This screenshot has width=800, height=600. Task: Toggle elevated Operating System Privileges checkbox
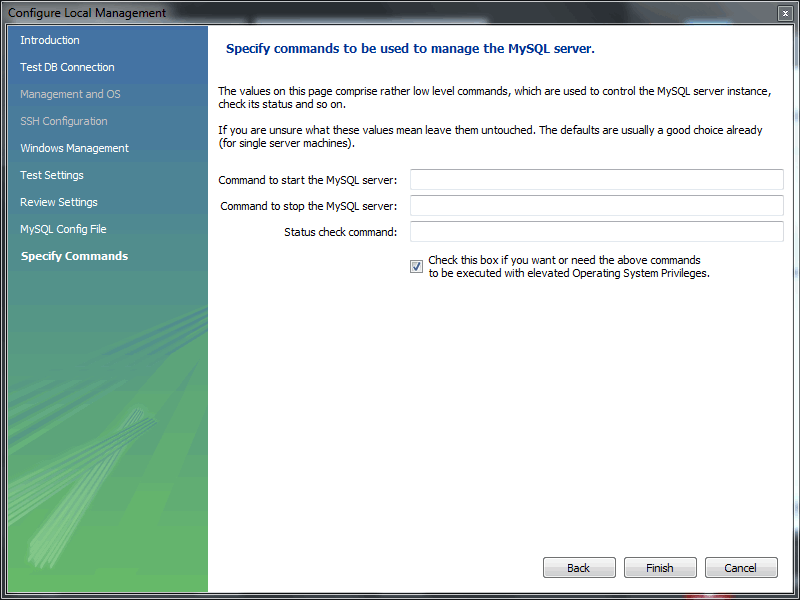pos(416,266)
